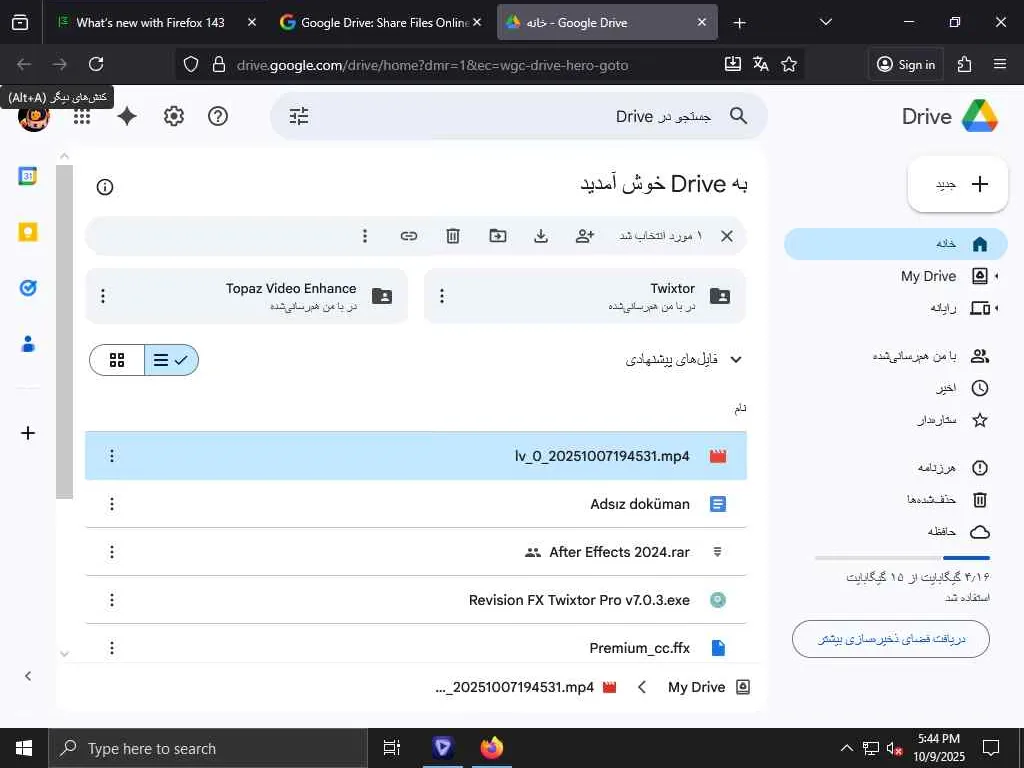
Task: Show hidden system tray icons chevron
Action: pyautogui.click(x=846, y=748)
